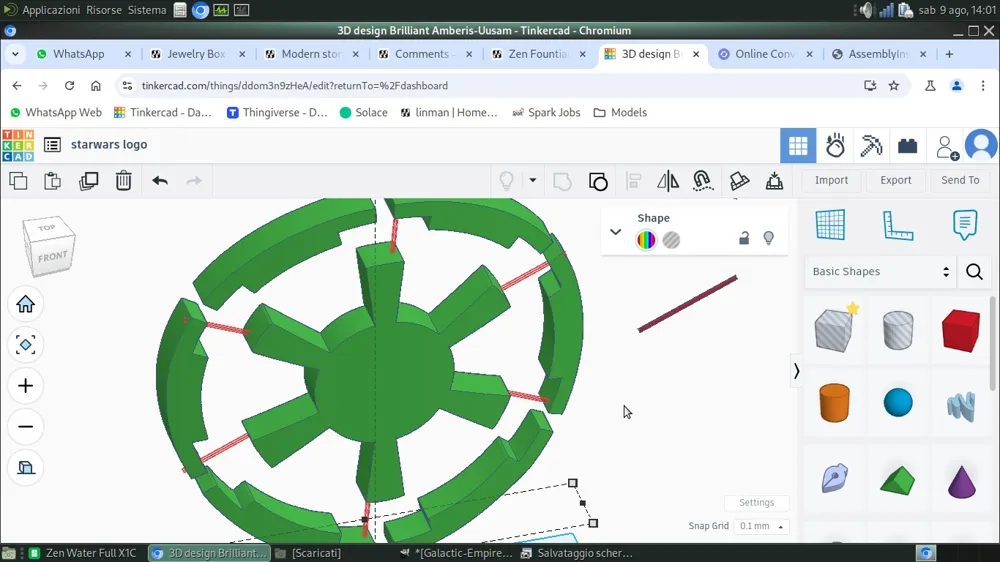Pick the purple Cone shape
1000x562 pixels.
962,482
